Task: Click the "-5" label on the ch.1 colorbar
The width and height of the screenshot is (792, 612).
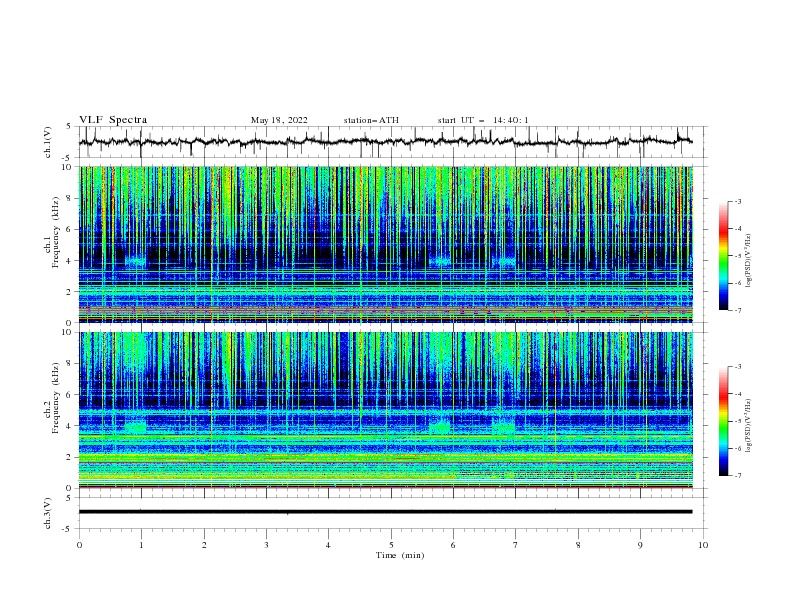Action: pyautogui.click(x=737, y=256)
